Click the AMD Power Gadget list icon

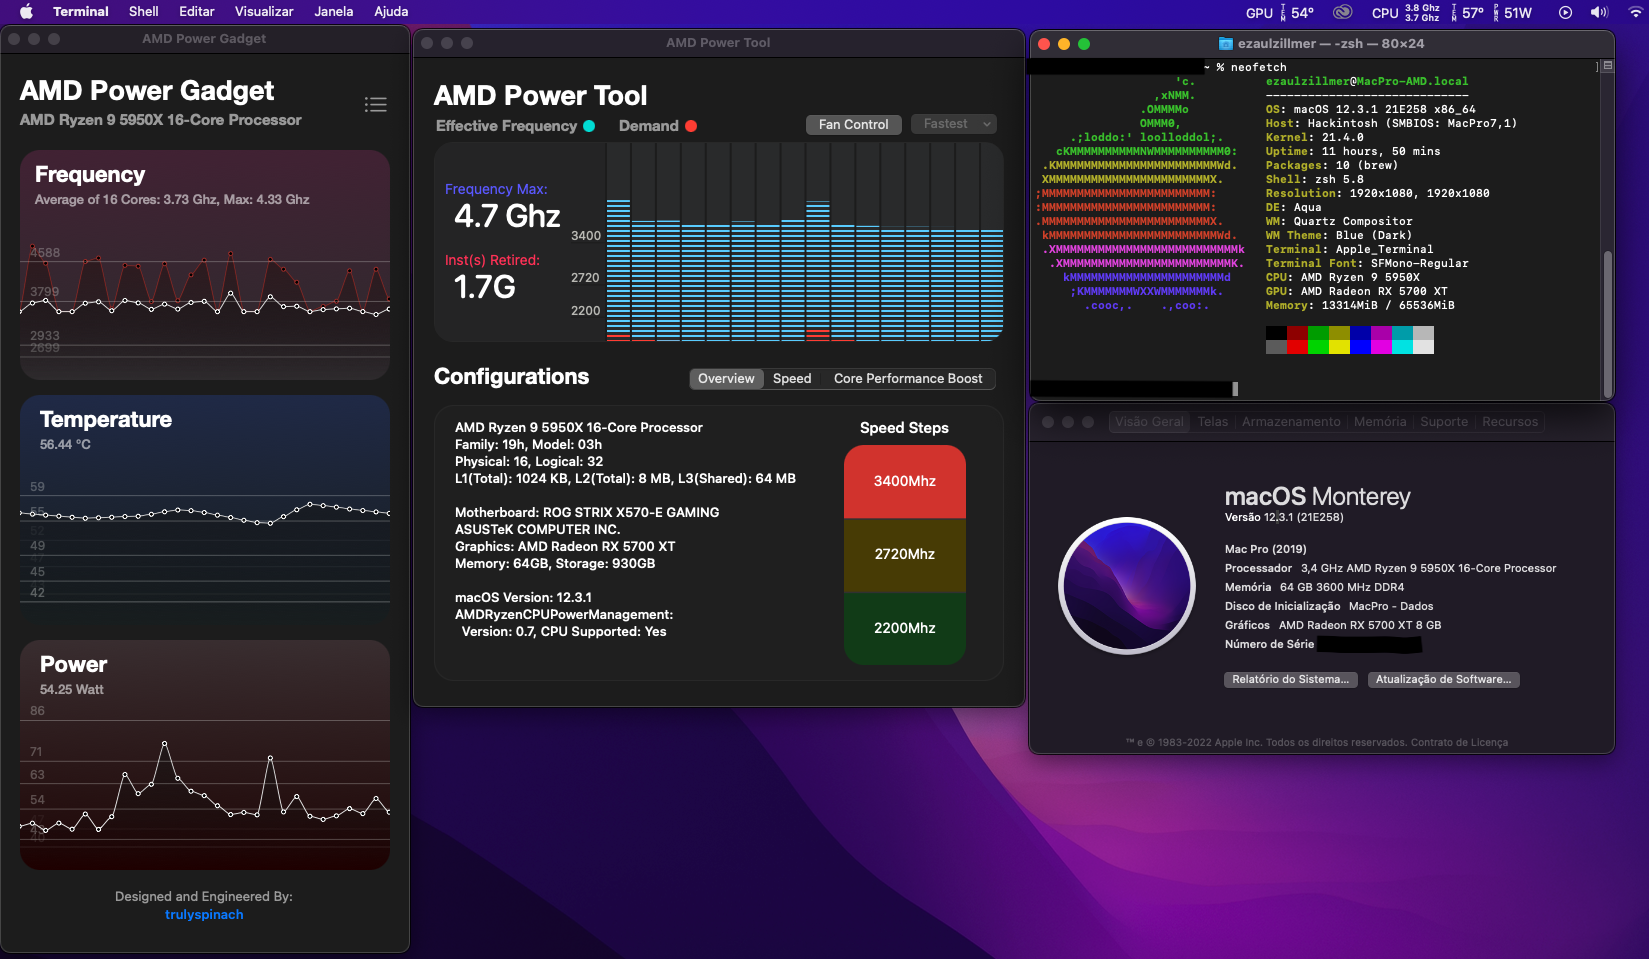375,105
